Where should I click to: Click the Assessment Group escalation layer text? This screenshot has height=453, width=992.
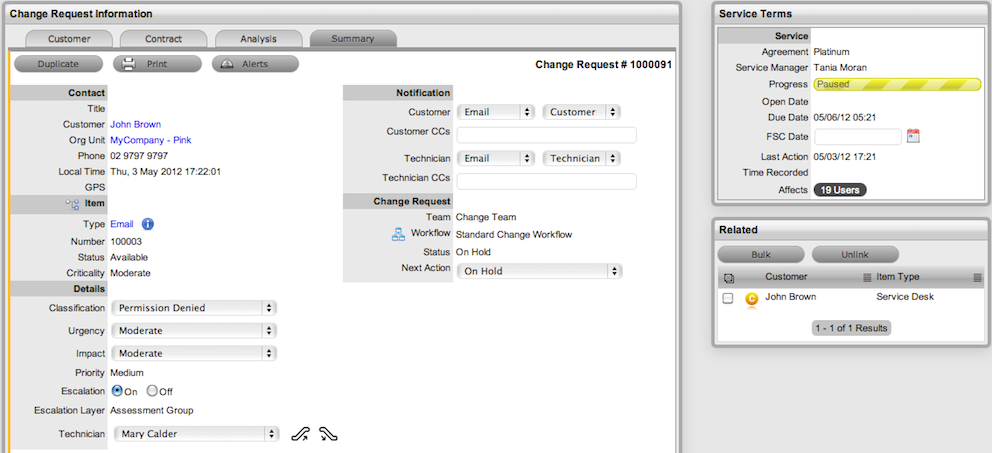152,411
